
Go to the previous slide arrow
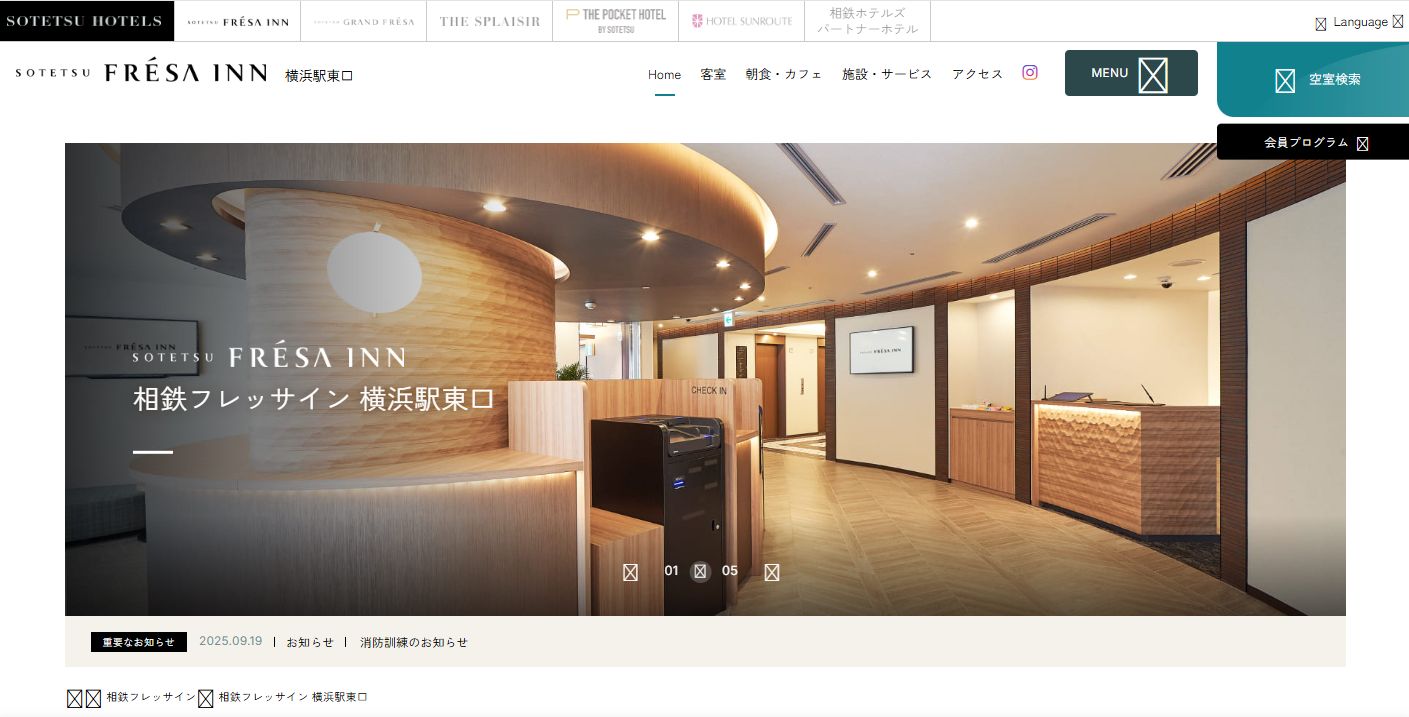[x=630, y=572]
